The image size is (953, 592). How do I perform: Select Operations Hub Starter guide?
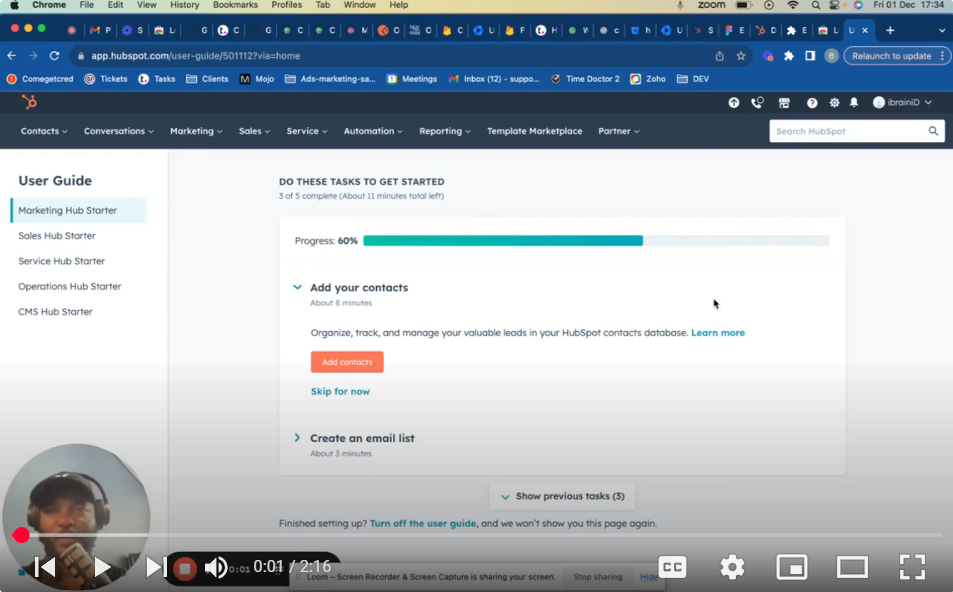(x=69, y=286)
